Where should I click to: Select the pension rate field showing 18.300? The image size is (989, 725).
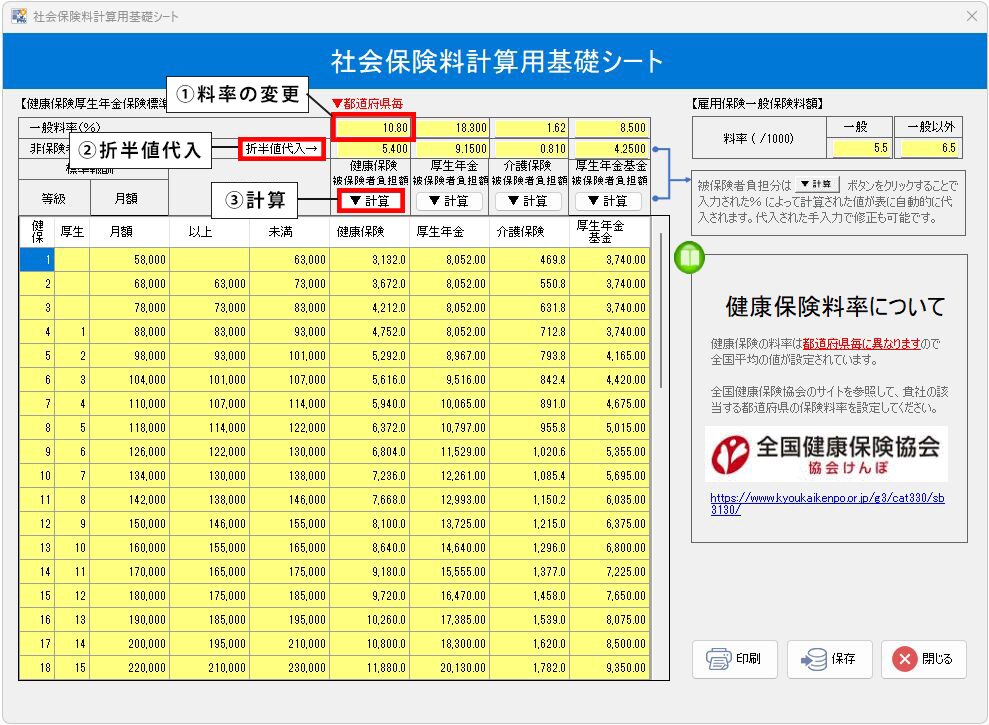point(453,128)
